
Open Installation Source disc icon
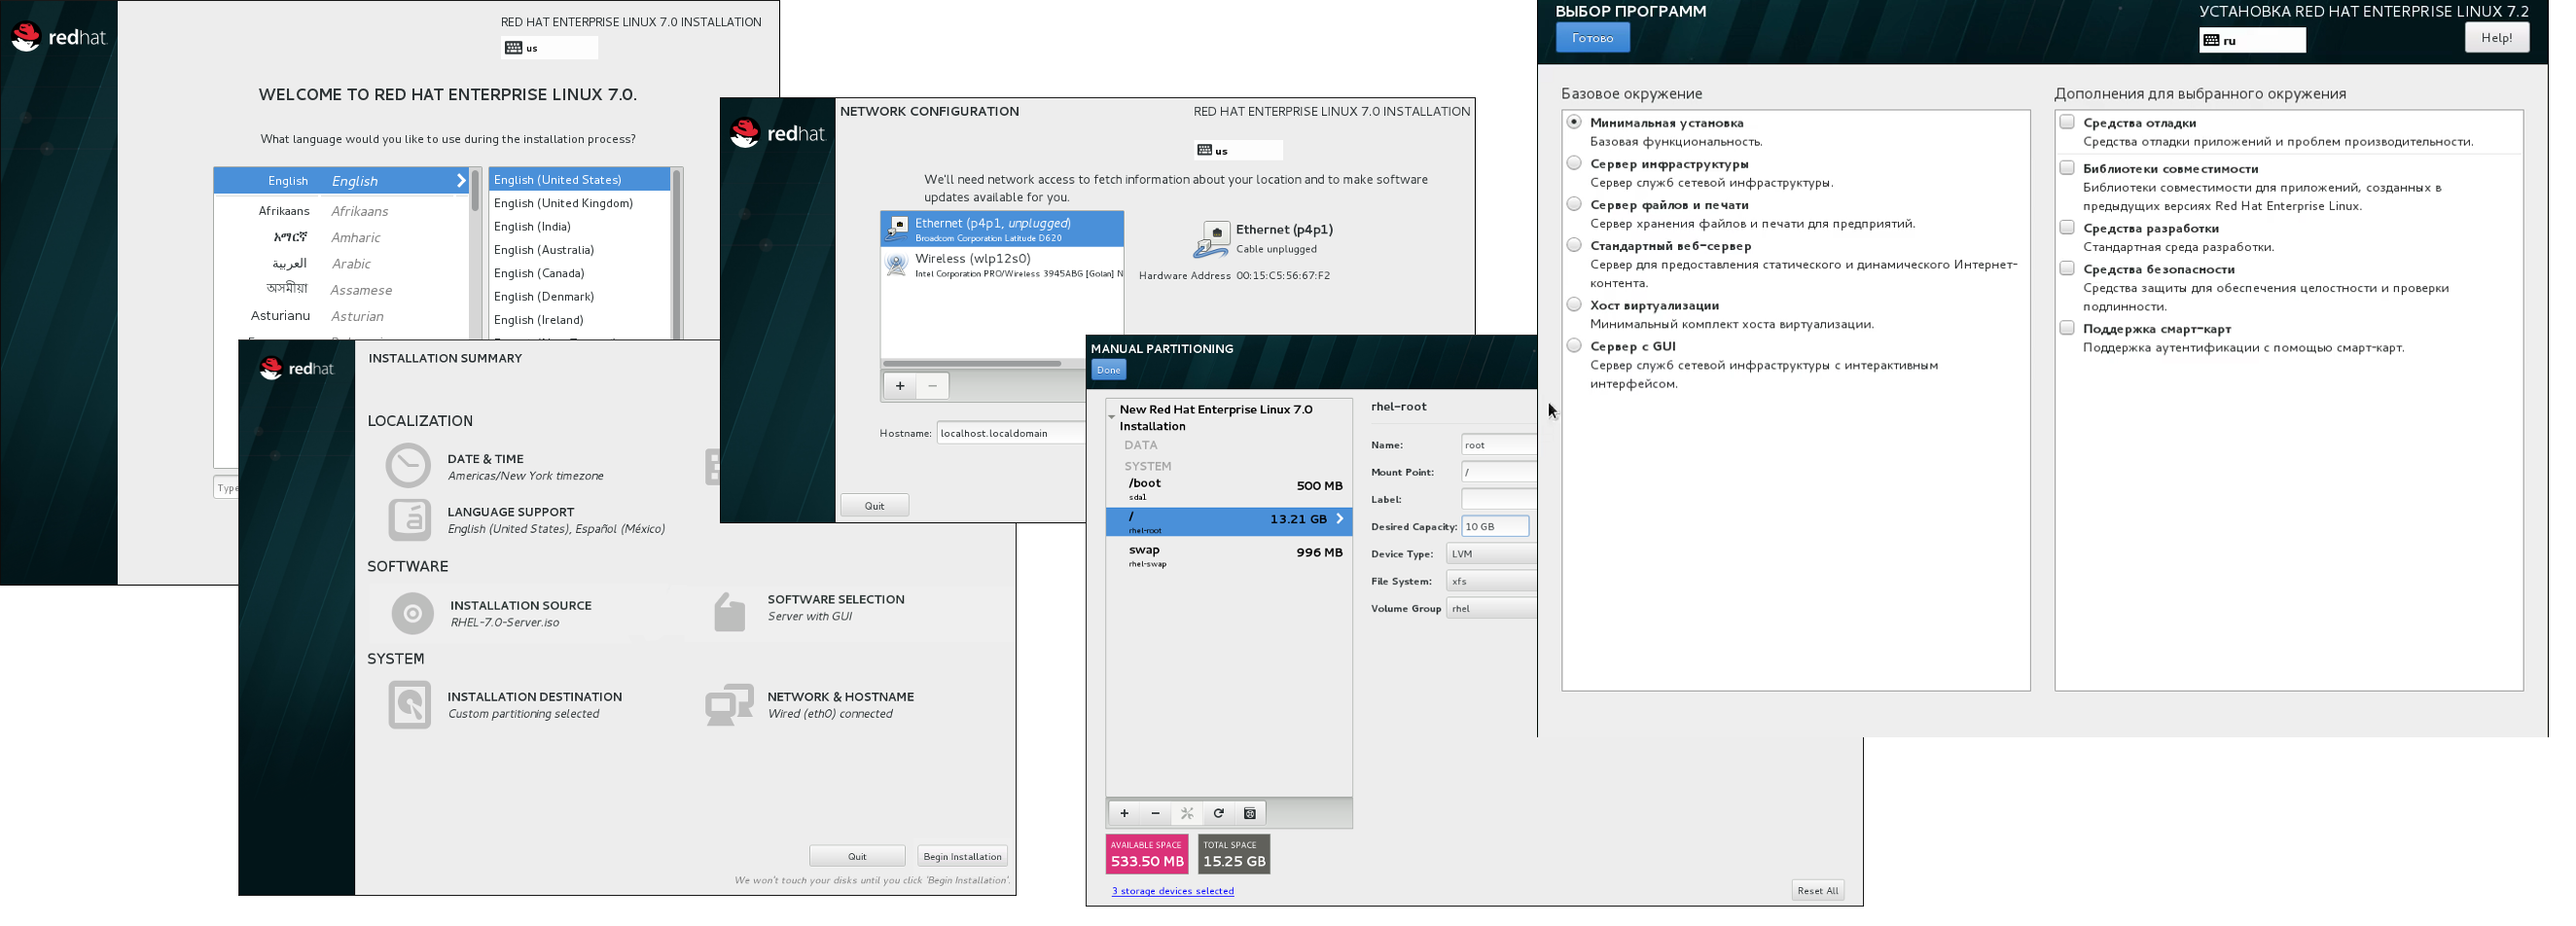(x=412, y=613)
